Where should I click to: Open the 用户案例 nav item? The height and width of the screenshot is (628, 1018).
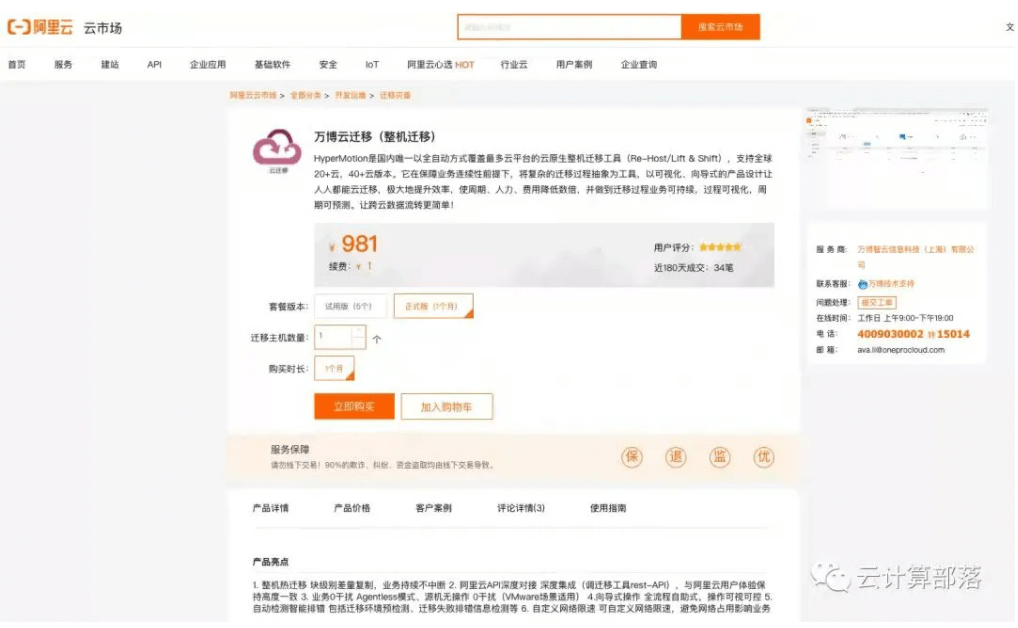[x=574, y=64]
